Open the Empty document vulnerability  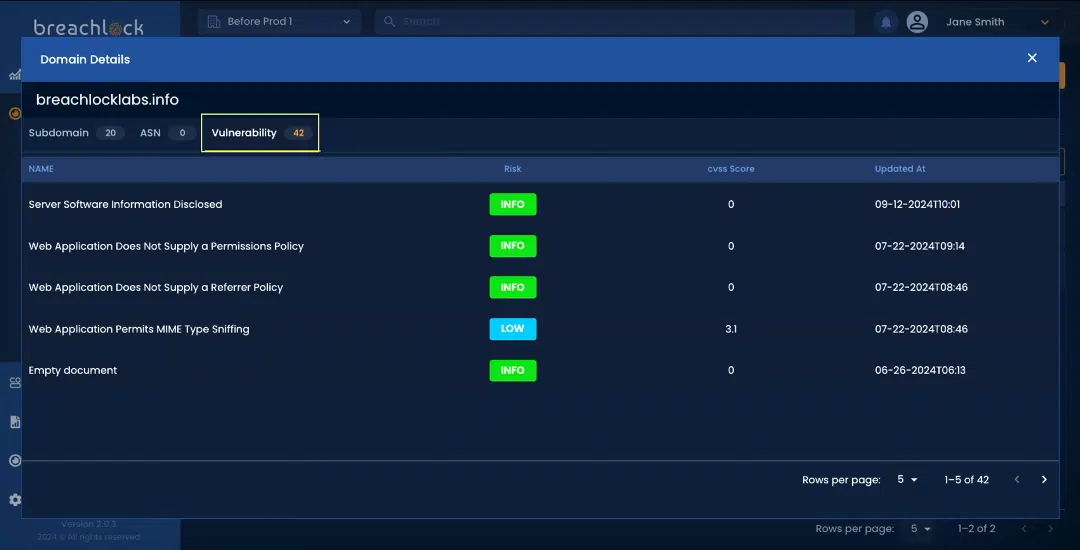(540, 370)
